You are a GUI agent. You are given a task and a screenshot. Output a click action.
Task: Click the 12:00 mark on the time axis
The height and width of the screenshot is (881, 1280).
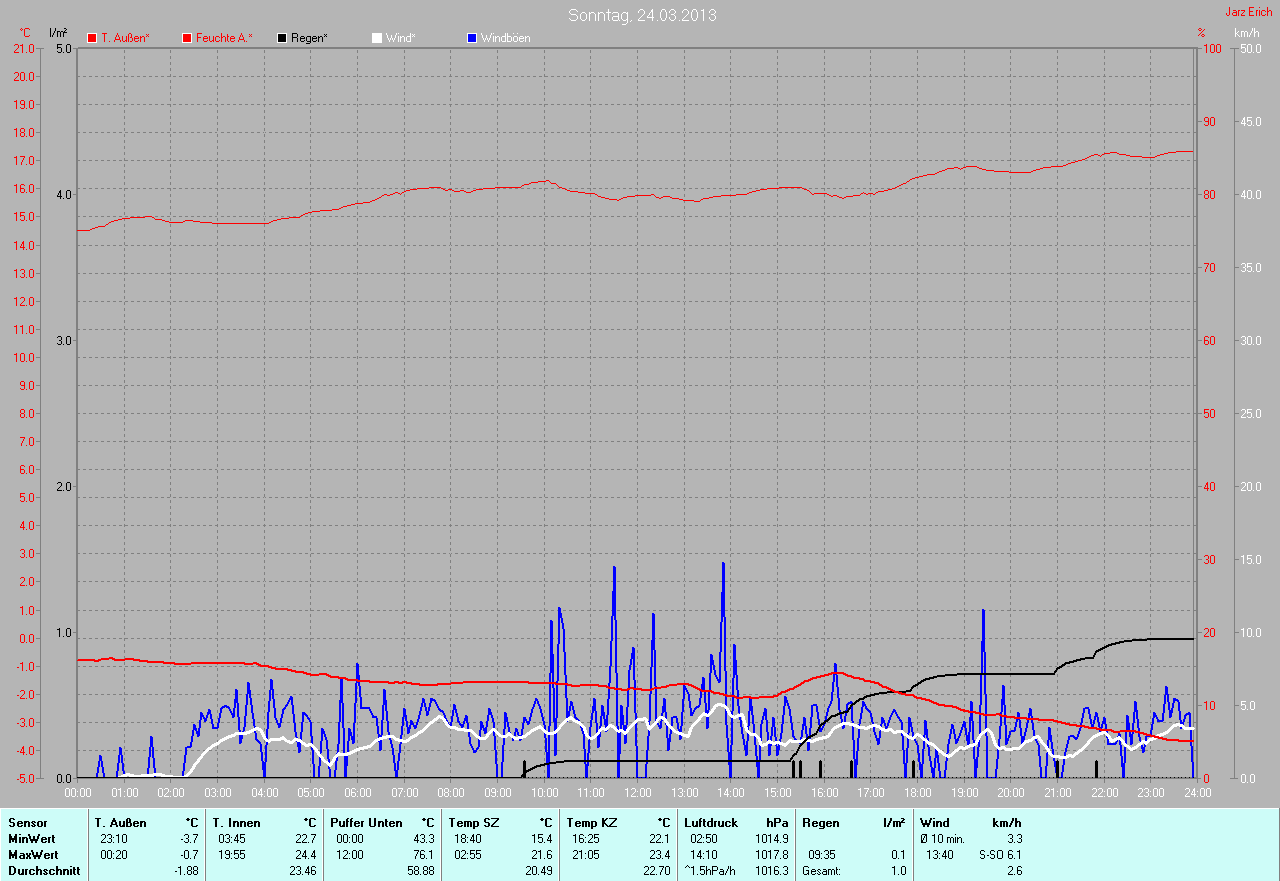tap(638, 793)
